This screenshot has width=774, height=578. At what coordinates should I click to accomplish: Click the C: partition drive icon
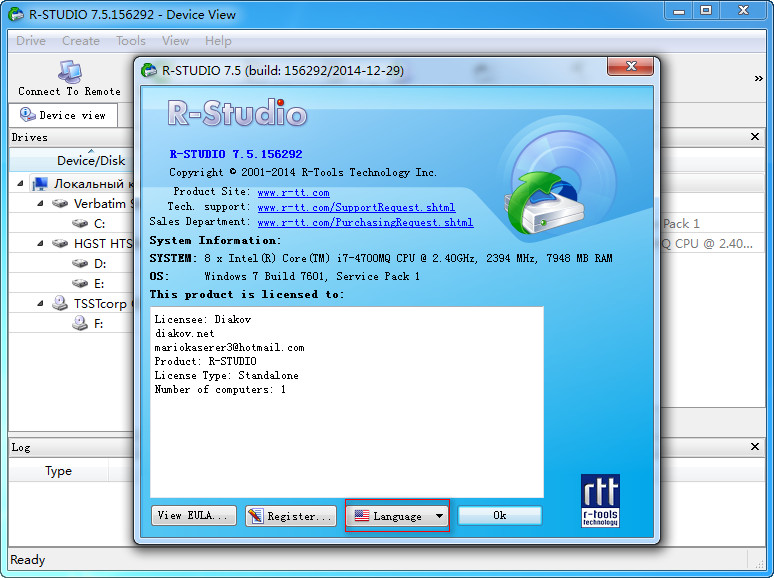point(80,223)
